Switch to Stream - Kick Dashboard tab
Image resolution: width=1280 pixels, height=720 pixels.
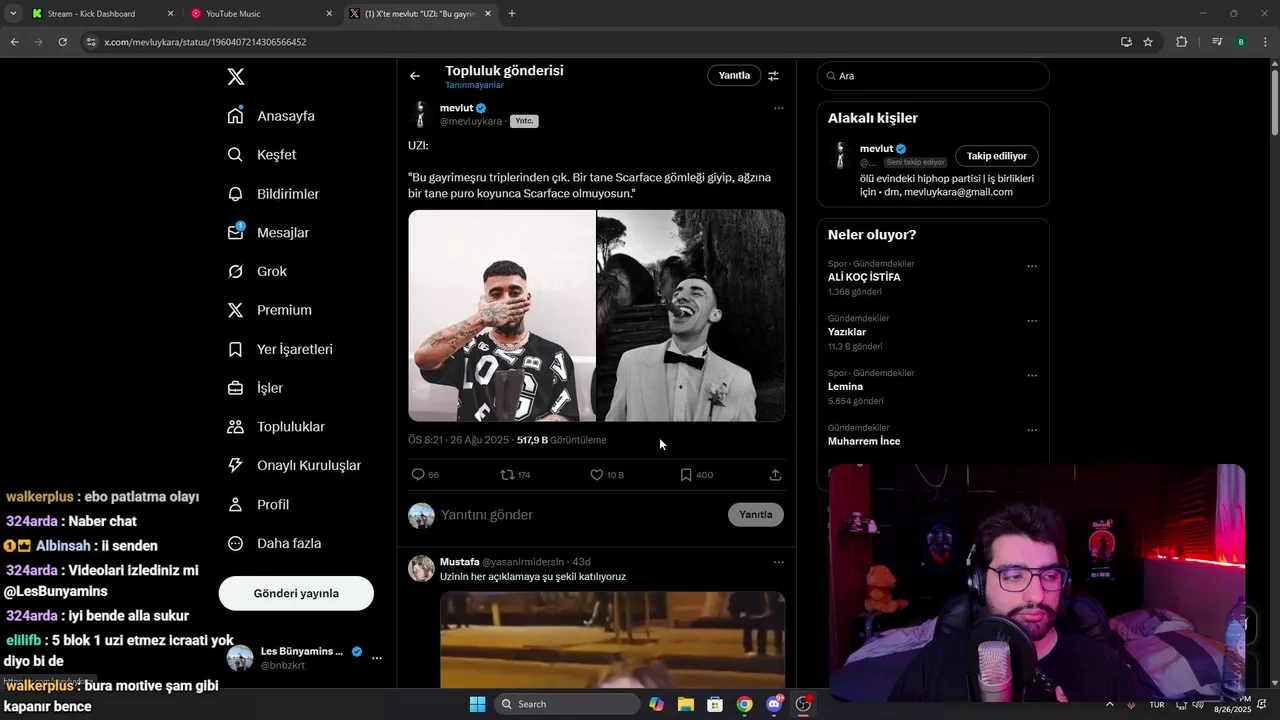point(103,14)
